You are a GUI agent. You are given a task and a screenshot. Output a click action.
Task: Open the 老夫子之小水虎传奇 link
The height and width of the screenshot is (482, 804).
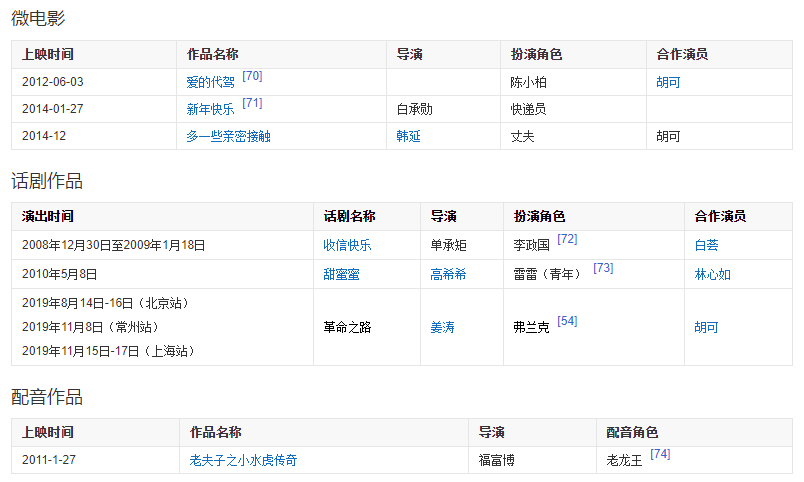click(243, 461)
